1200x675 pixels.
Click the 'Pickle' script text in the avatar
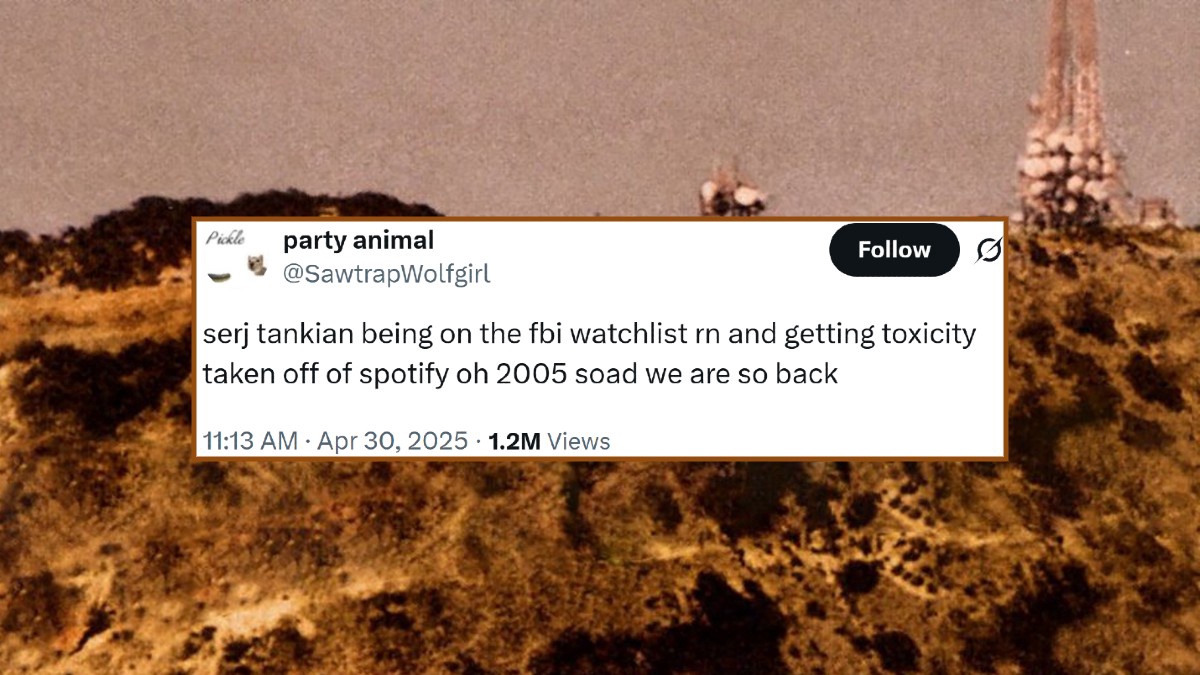tap(224, 238)
